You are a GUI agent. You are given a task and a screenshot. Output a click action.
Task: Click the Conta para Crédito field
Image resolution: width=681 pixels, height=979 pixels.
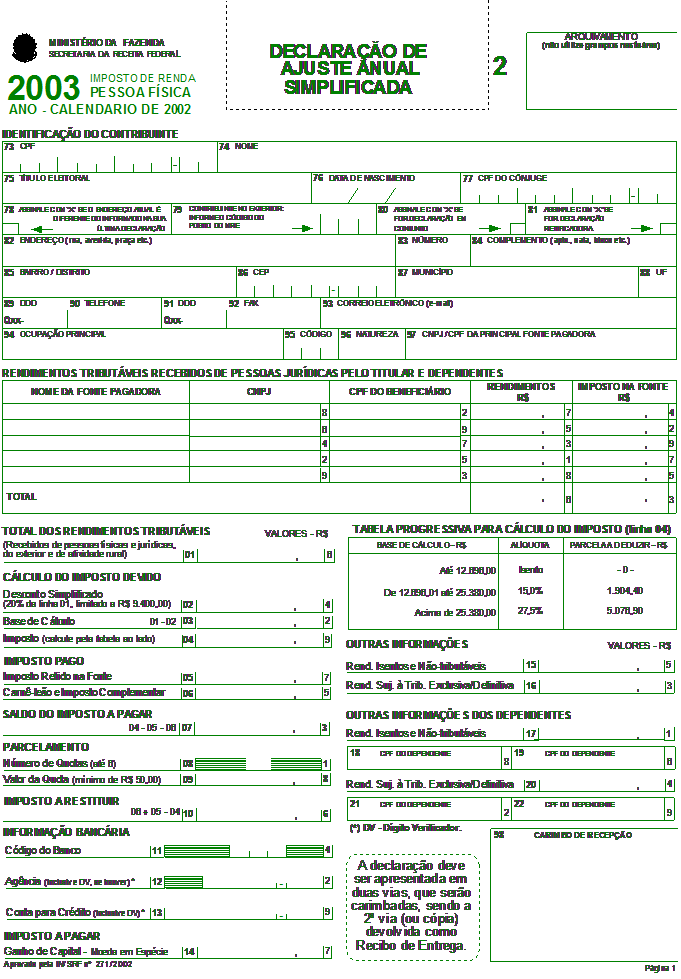[242, 912]
